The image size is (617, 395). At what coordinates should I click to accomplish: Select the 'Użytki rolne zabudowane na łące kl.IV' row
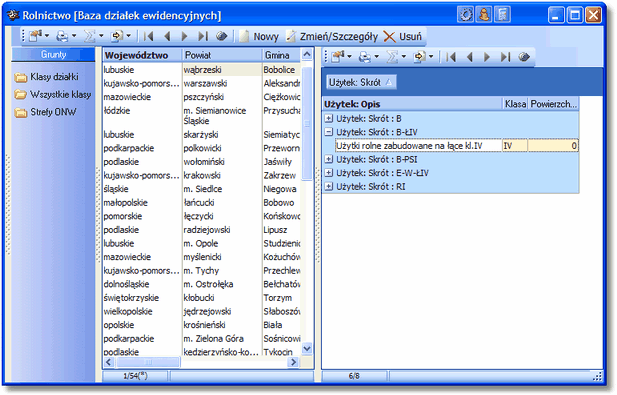(456, 146)
